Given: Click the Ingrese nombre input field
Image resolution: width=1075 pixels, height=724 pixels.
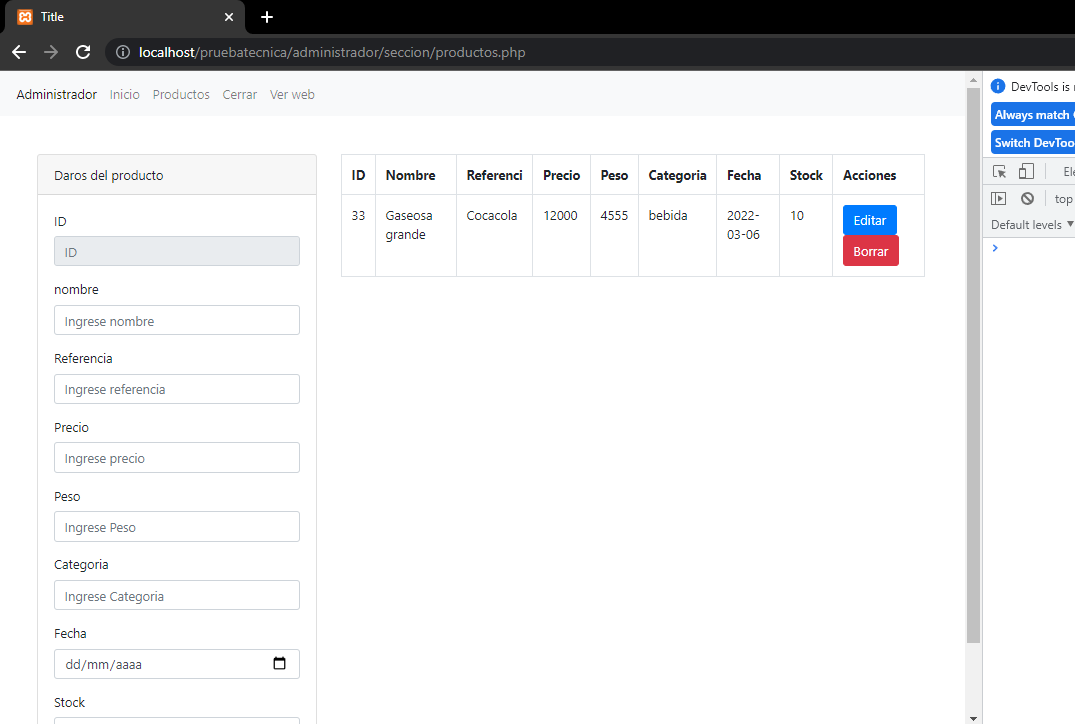Looking at the screenshot, I should (x=176, y=320).
